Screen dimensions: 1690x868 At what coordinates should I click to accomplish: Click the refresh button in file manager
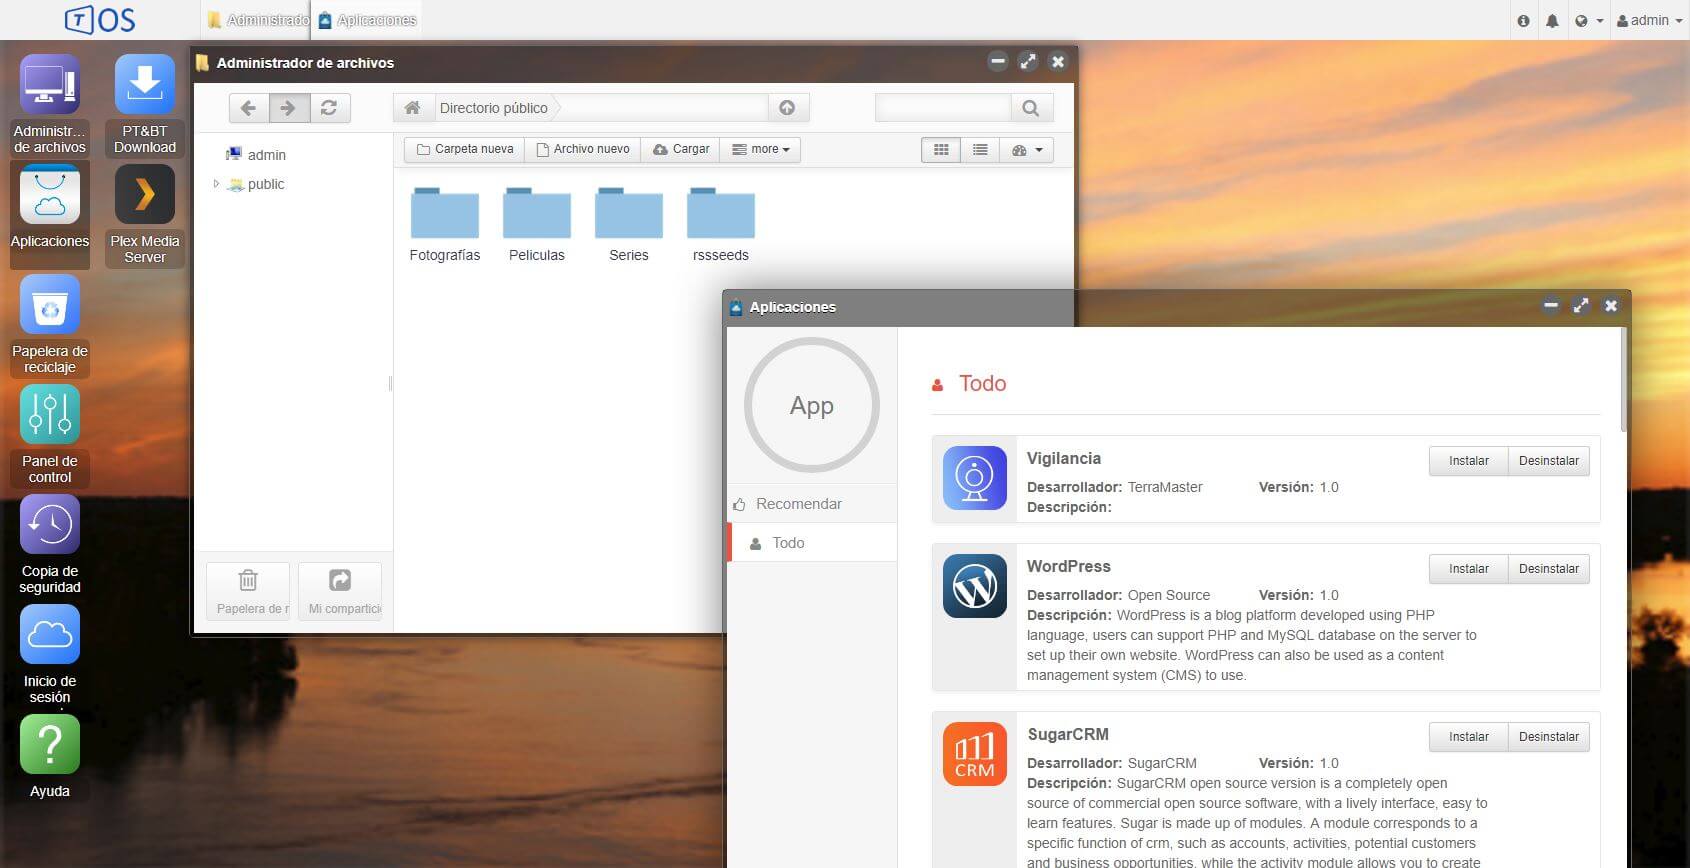(329, 108)
